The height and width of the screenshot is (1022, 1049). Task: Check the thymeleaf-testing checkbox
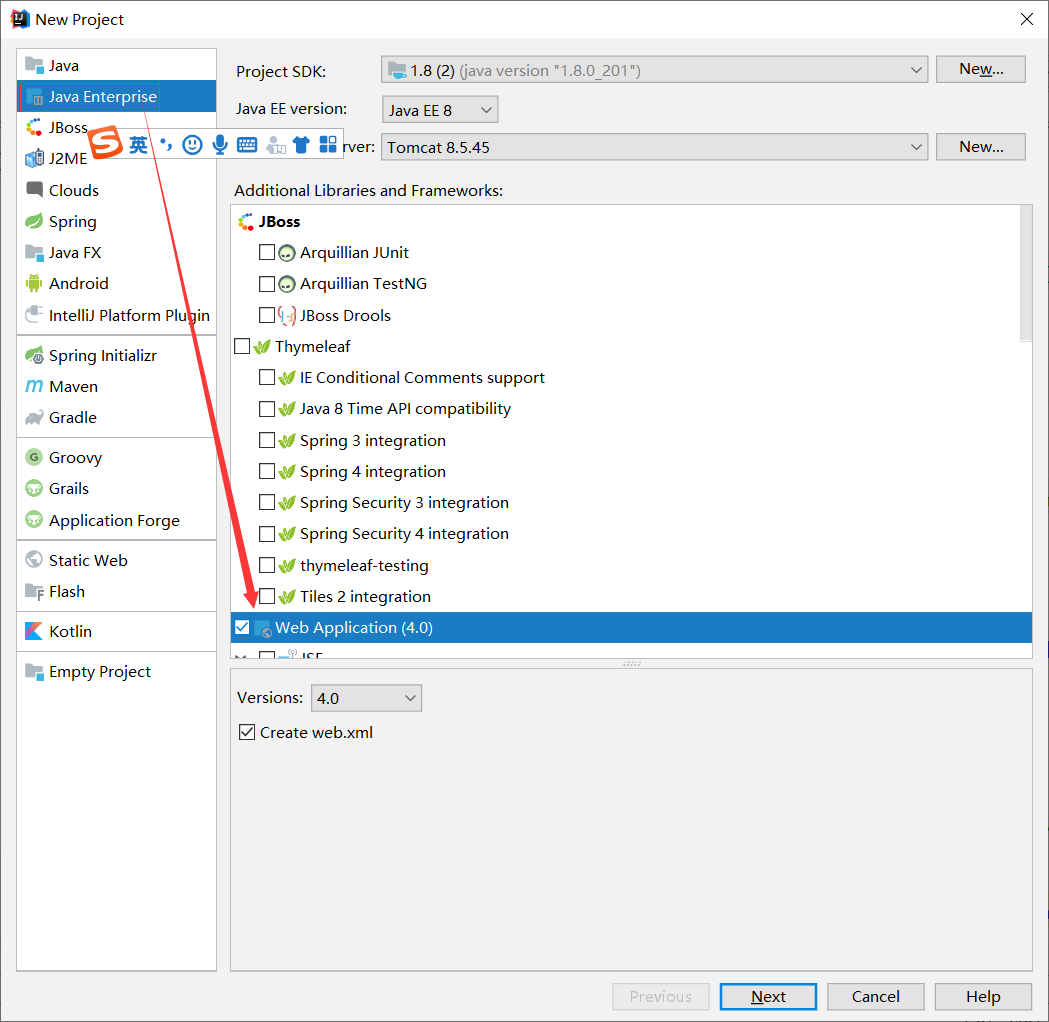click(x=267, y=565)
